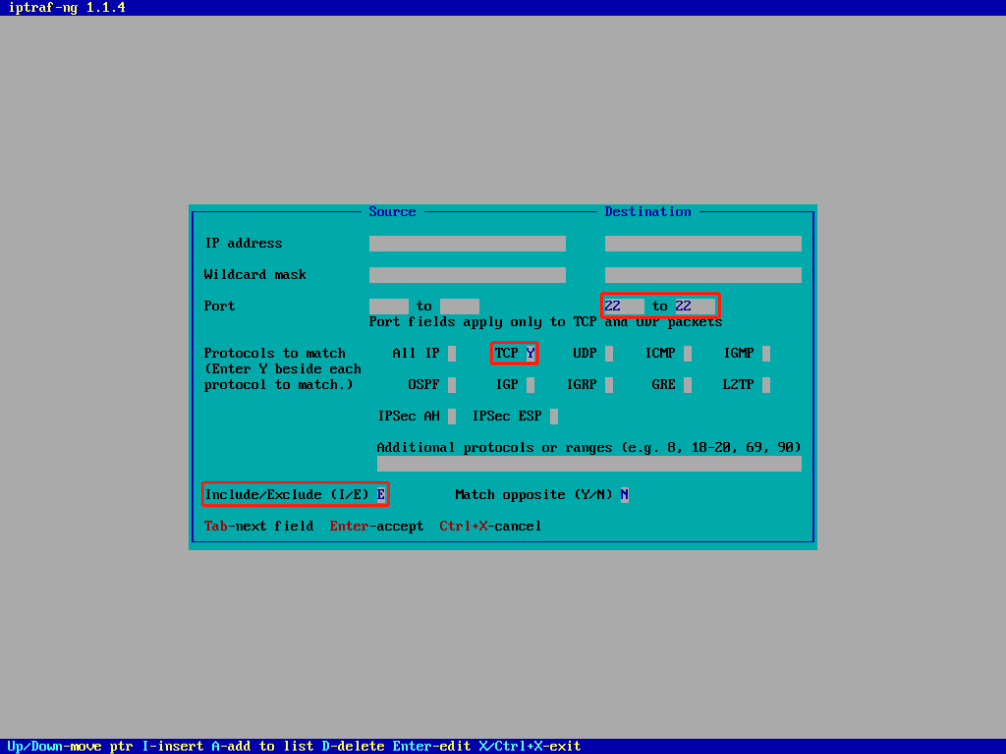Click the Source IP address field
The height and width of the screenshot is (754, 1006).
(x=467, y=244)
